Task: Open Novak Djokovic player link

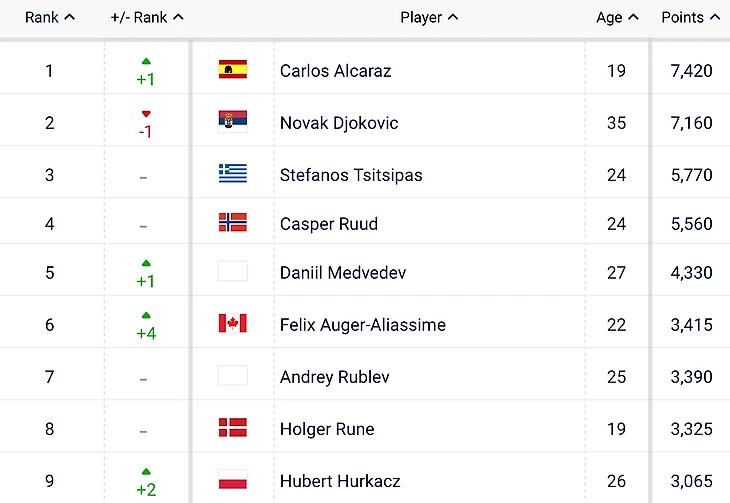Action: [339, 123]
